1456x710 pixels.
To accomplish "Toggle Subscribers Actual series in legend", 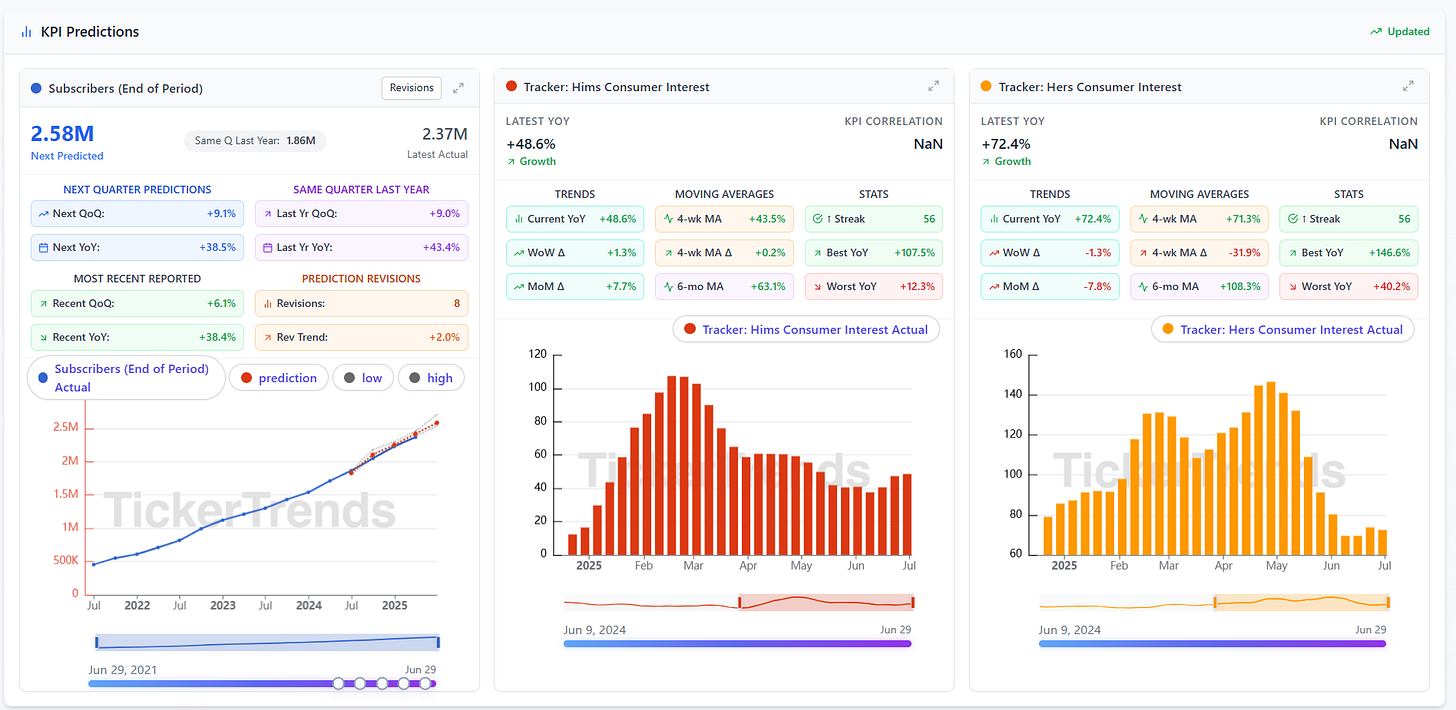I will (126, 378).
